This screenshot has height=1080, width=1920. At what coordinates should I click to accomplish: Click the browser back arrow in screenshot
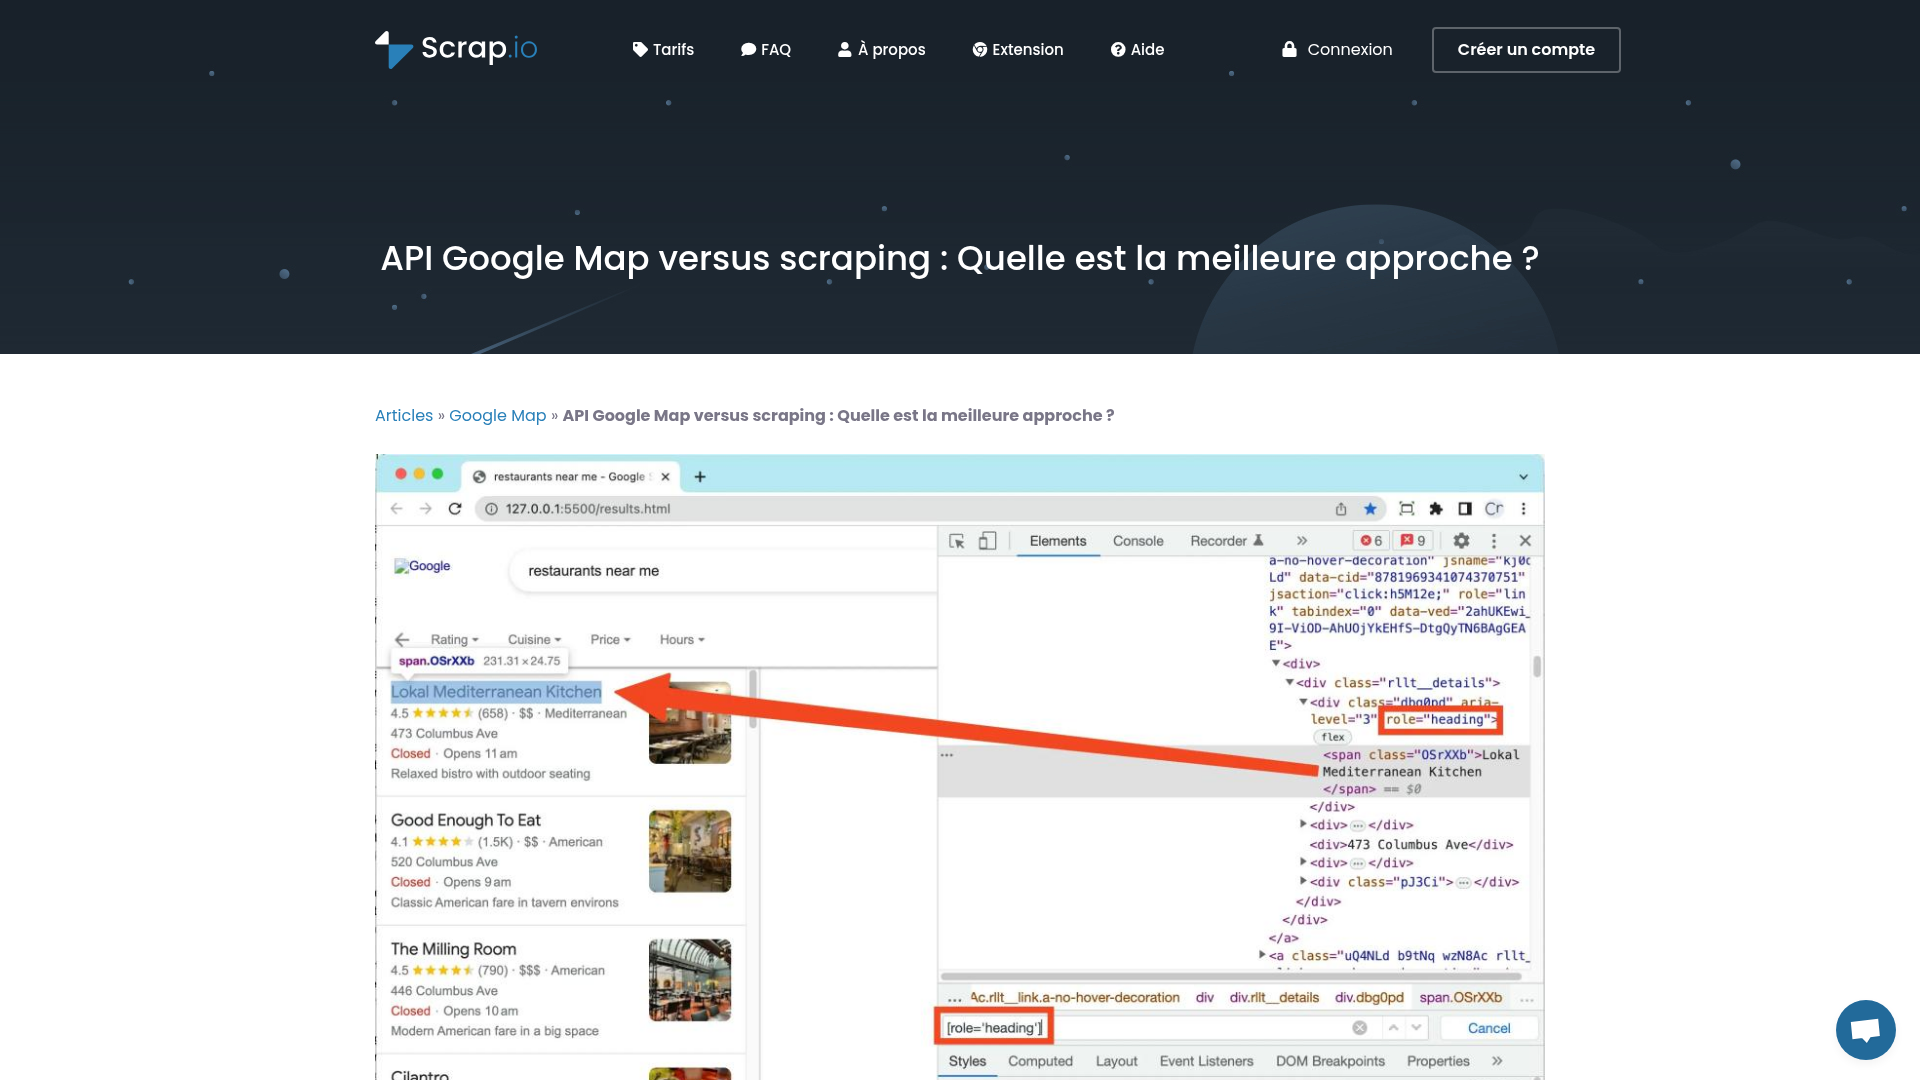click(x=397, y=509)
